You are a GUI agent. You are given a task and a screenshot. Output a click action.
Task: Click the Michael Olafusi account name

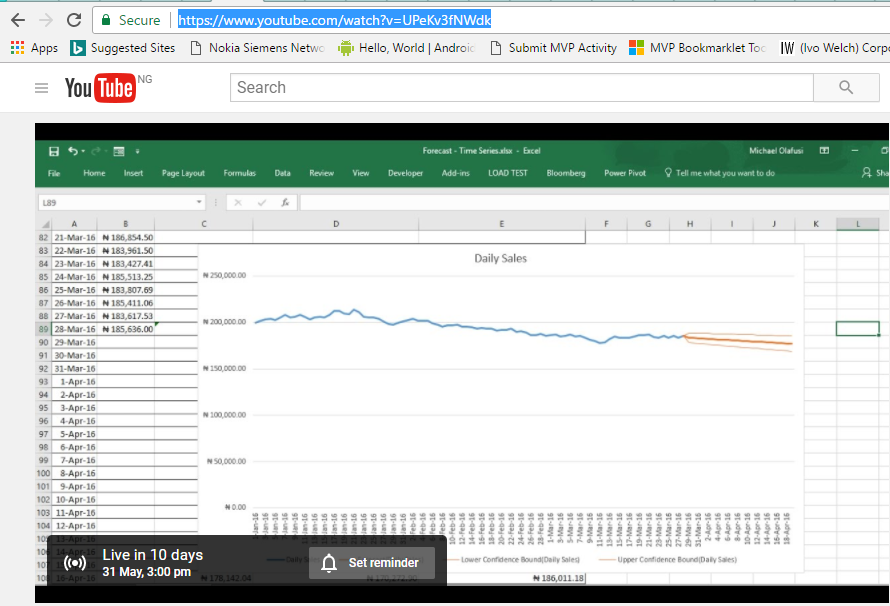click(776, 151)
